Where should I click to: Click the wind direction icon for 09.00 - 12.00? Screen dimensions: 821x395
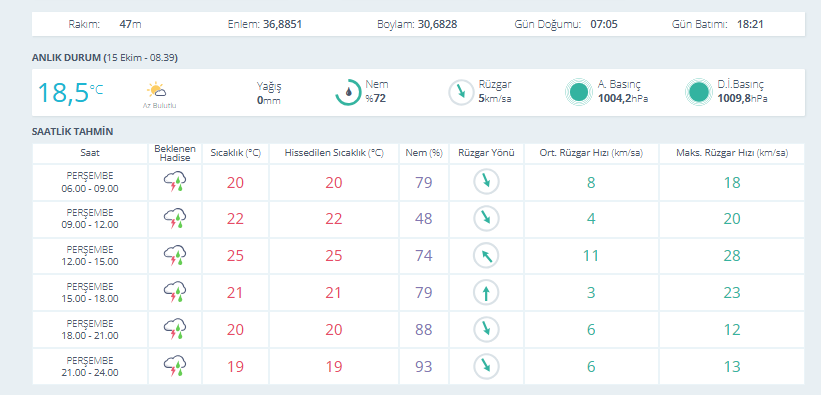tap(486, 219)
